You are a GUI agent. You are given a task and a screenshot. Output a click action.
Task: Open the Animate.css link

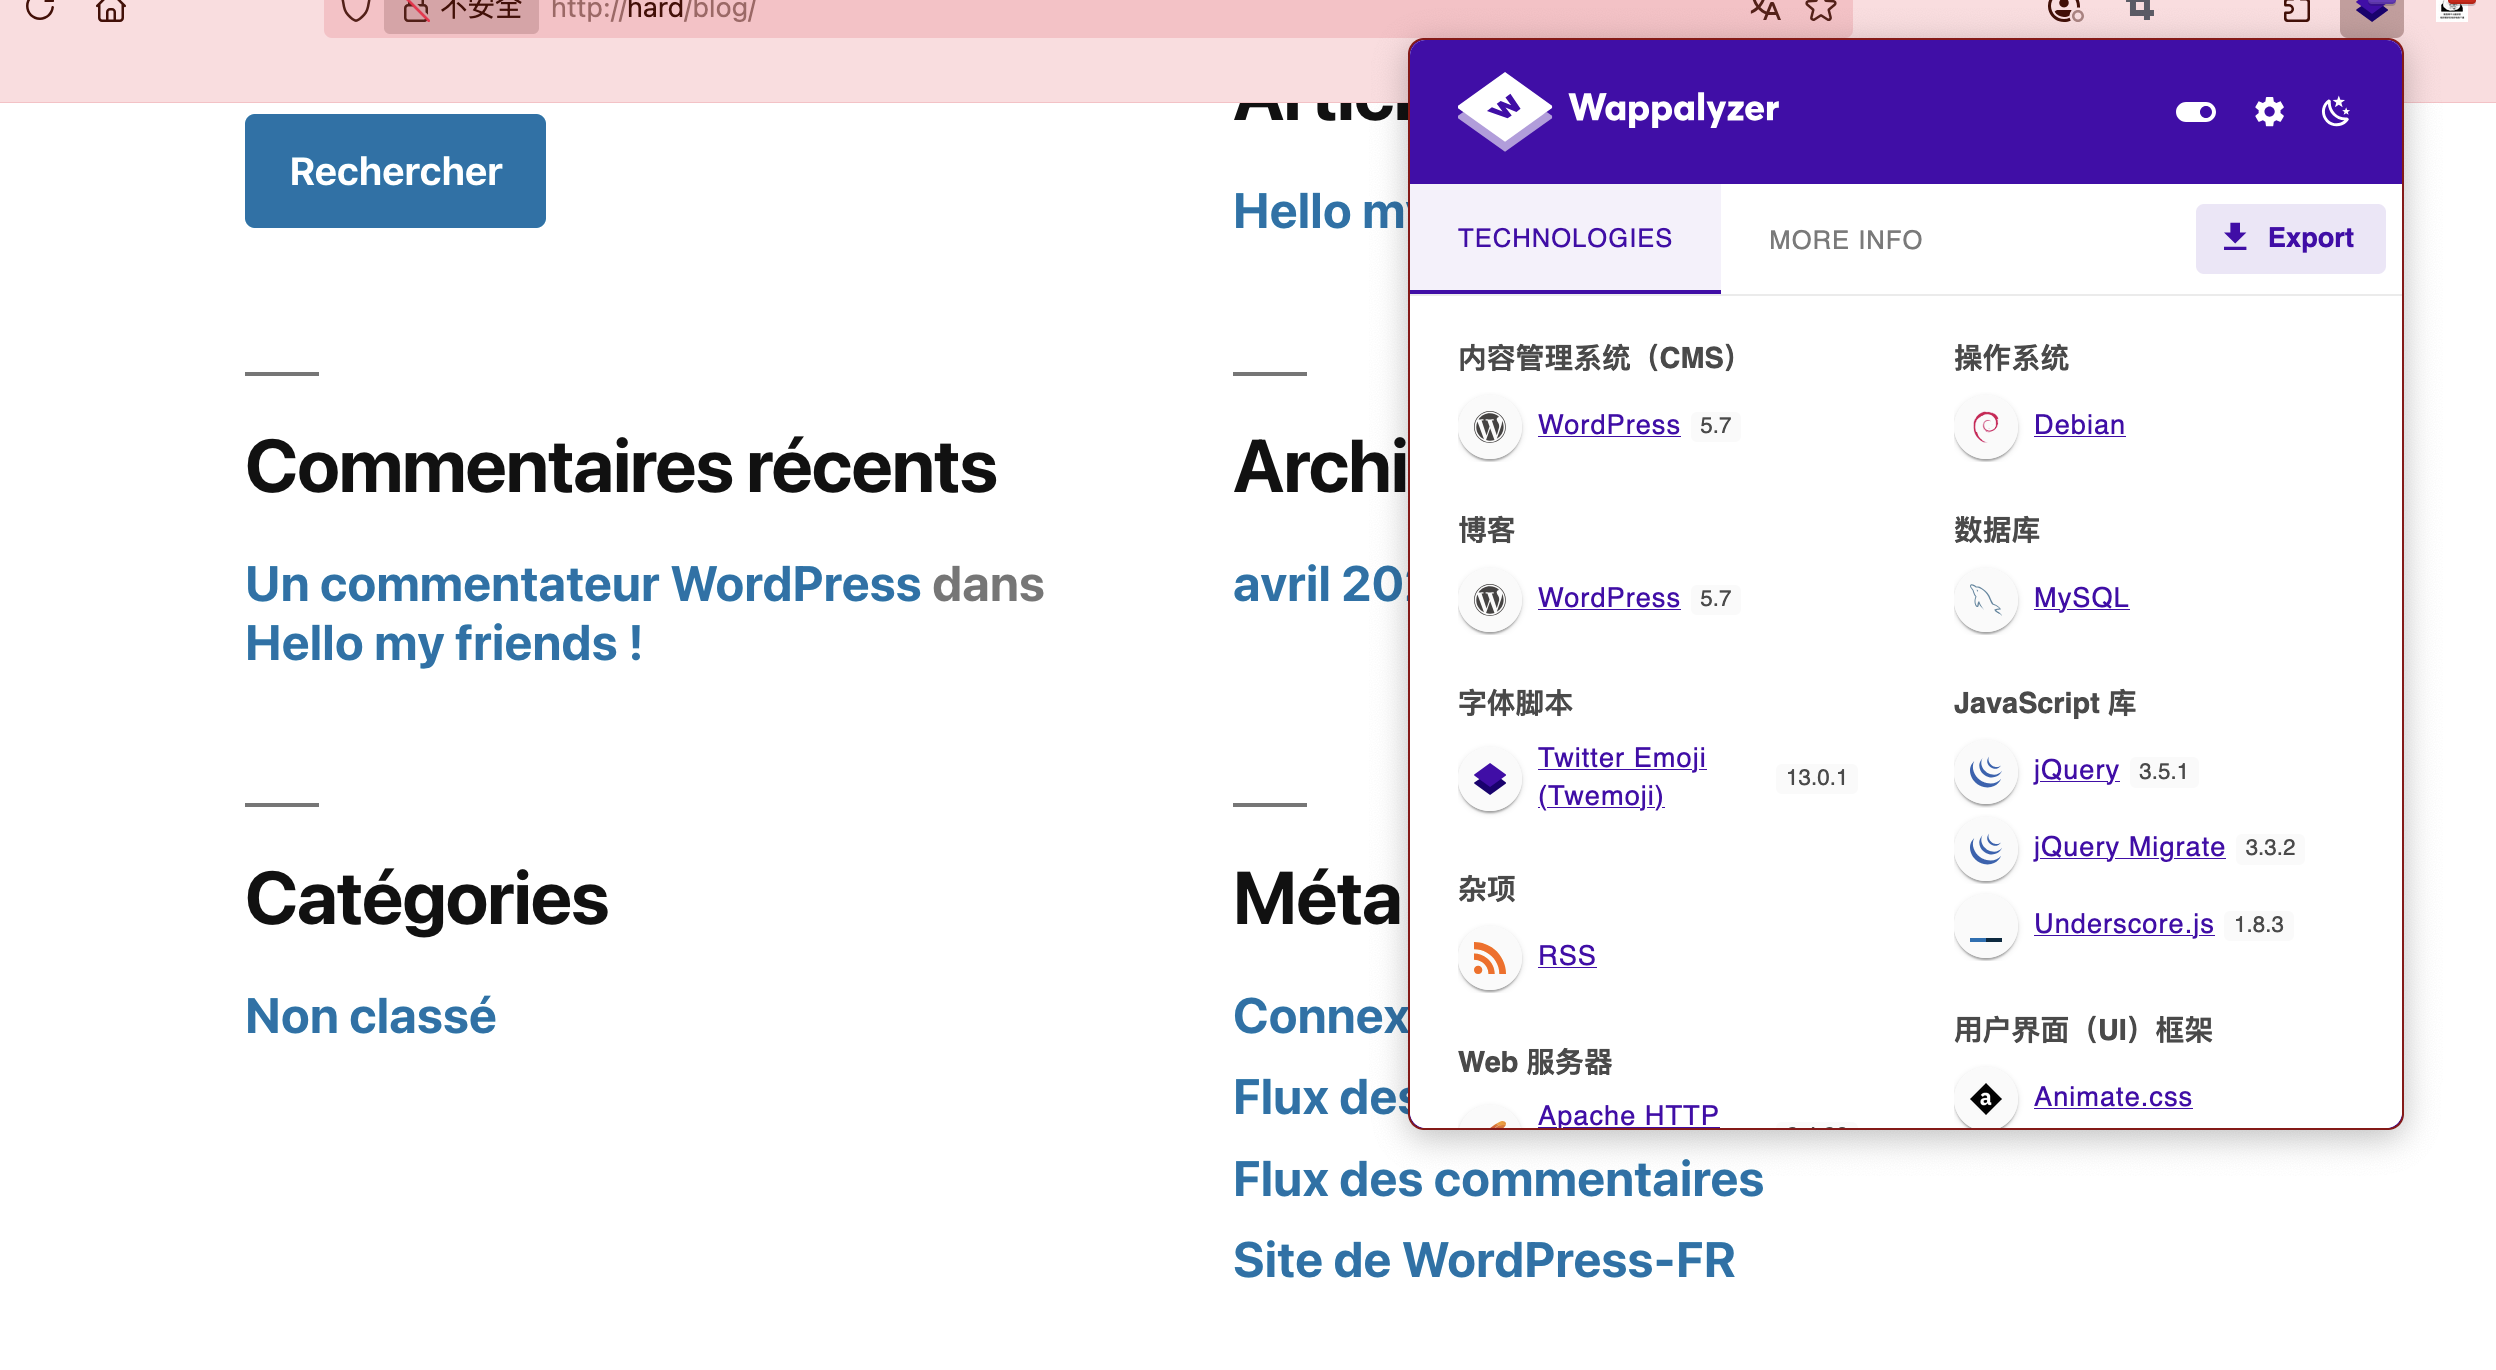(2112, 1097)
